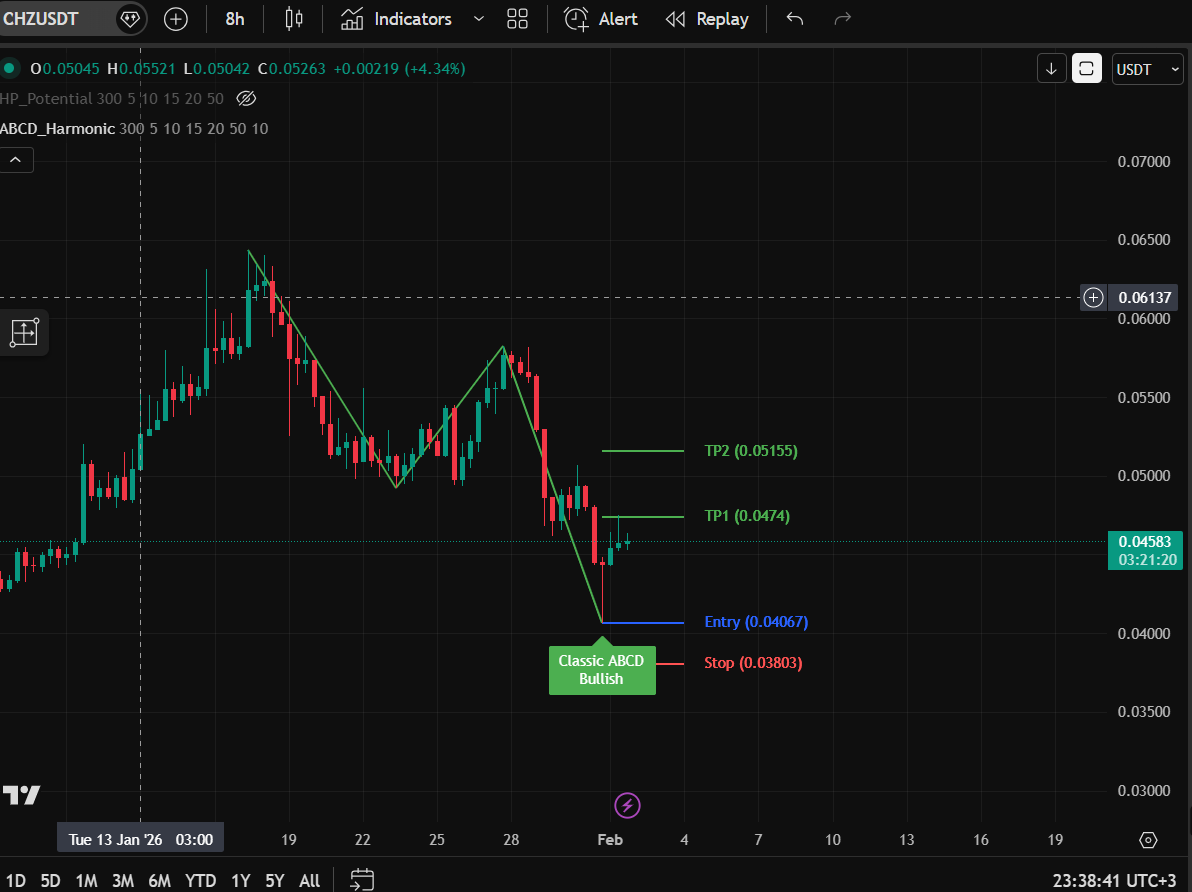Start bar Replay mode
This screenshot has height=892, width=1192.
(x=707, y=19)
